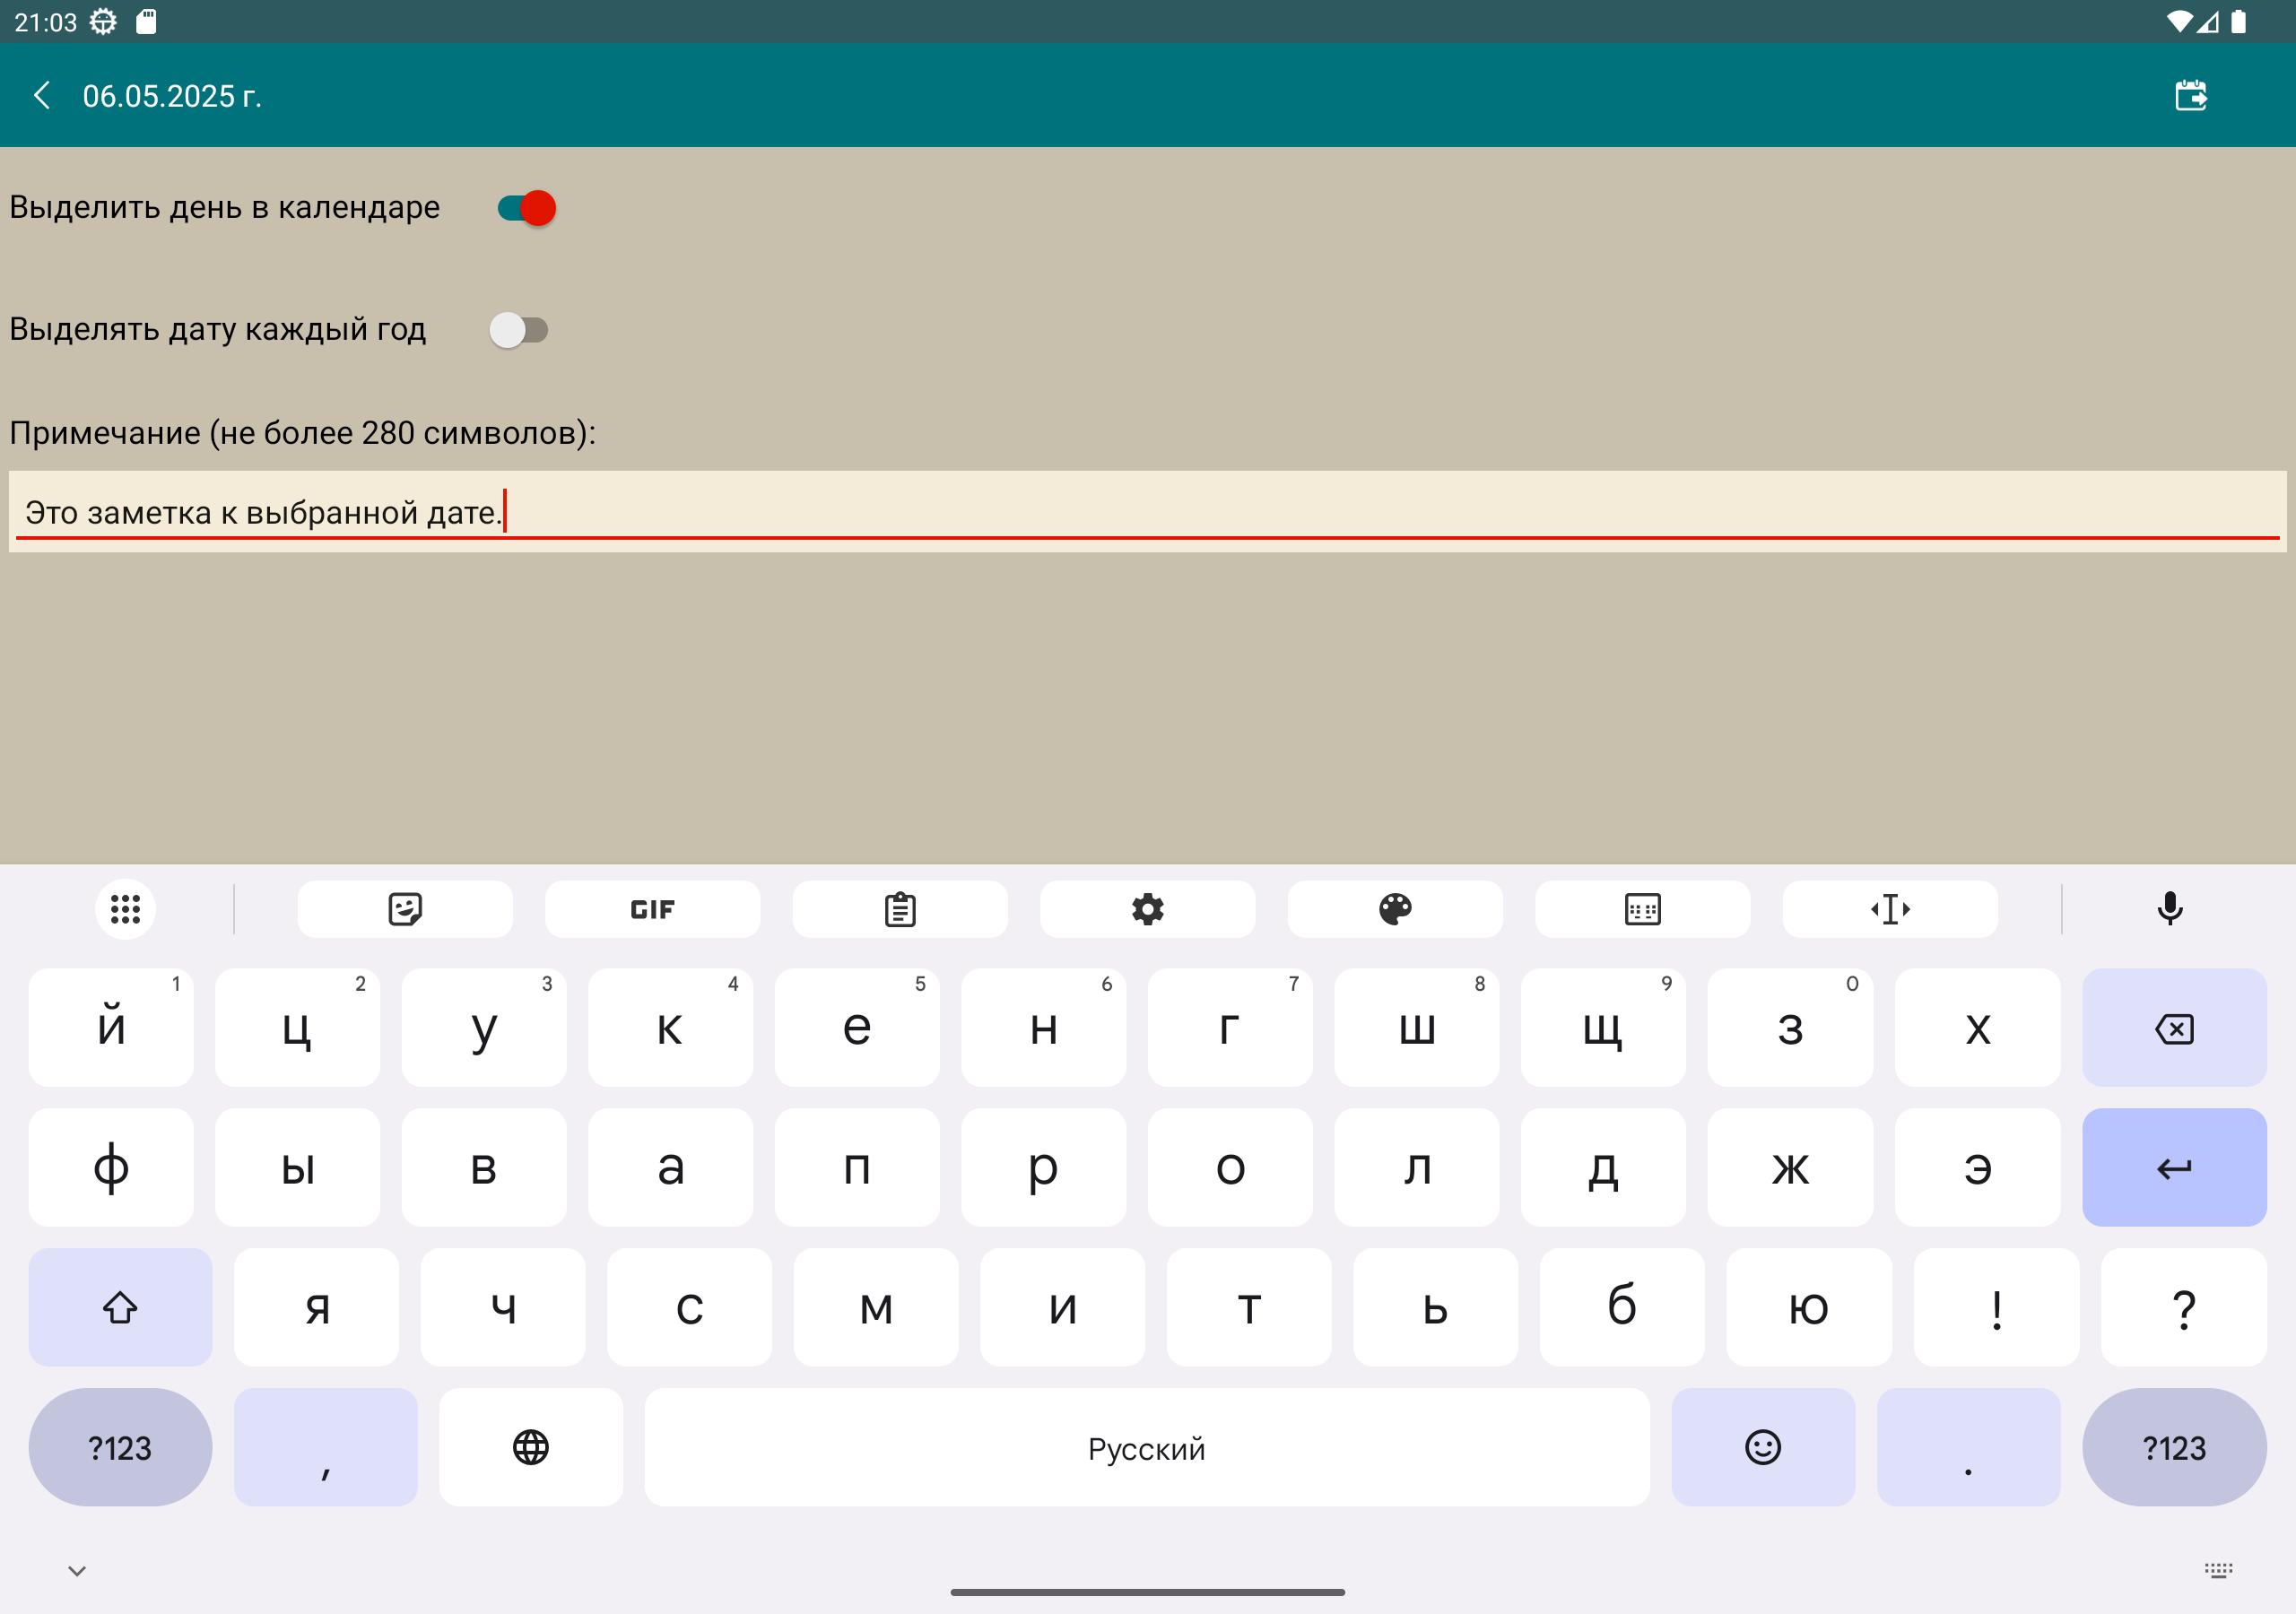This screenshot has width=2296, height=1614.
Task: Tap the note text input field
Action: (x=1146, y=512)
